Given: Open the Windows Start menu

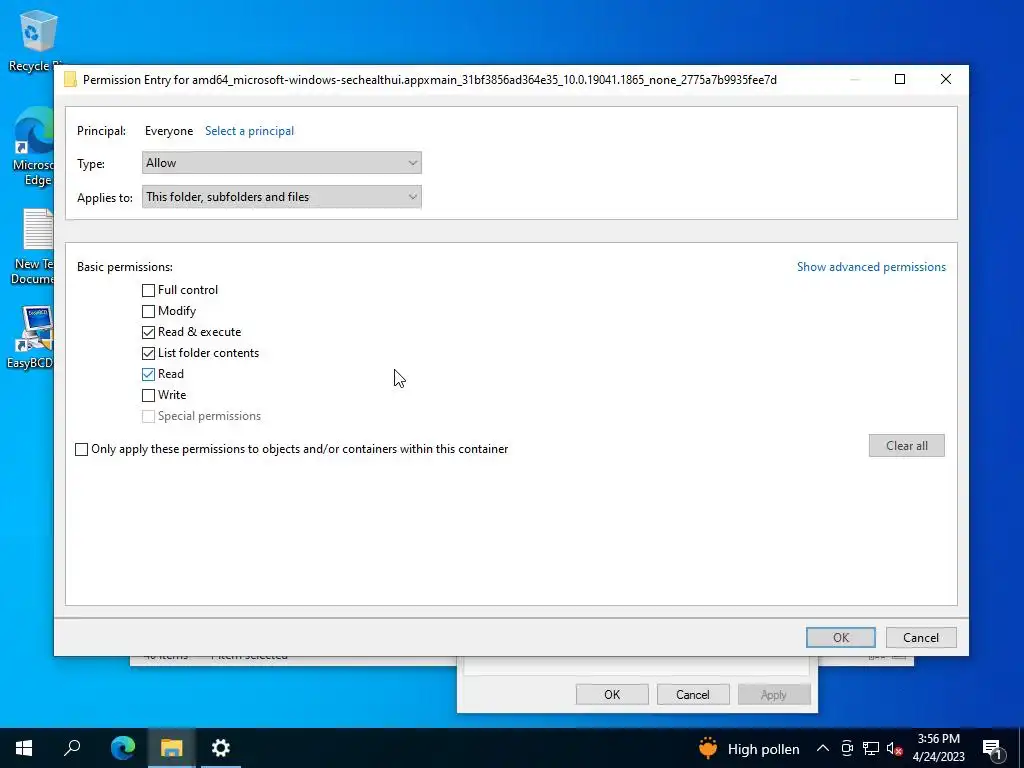Looking at the screenshot, I should click(x=24, y=748).
